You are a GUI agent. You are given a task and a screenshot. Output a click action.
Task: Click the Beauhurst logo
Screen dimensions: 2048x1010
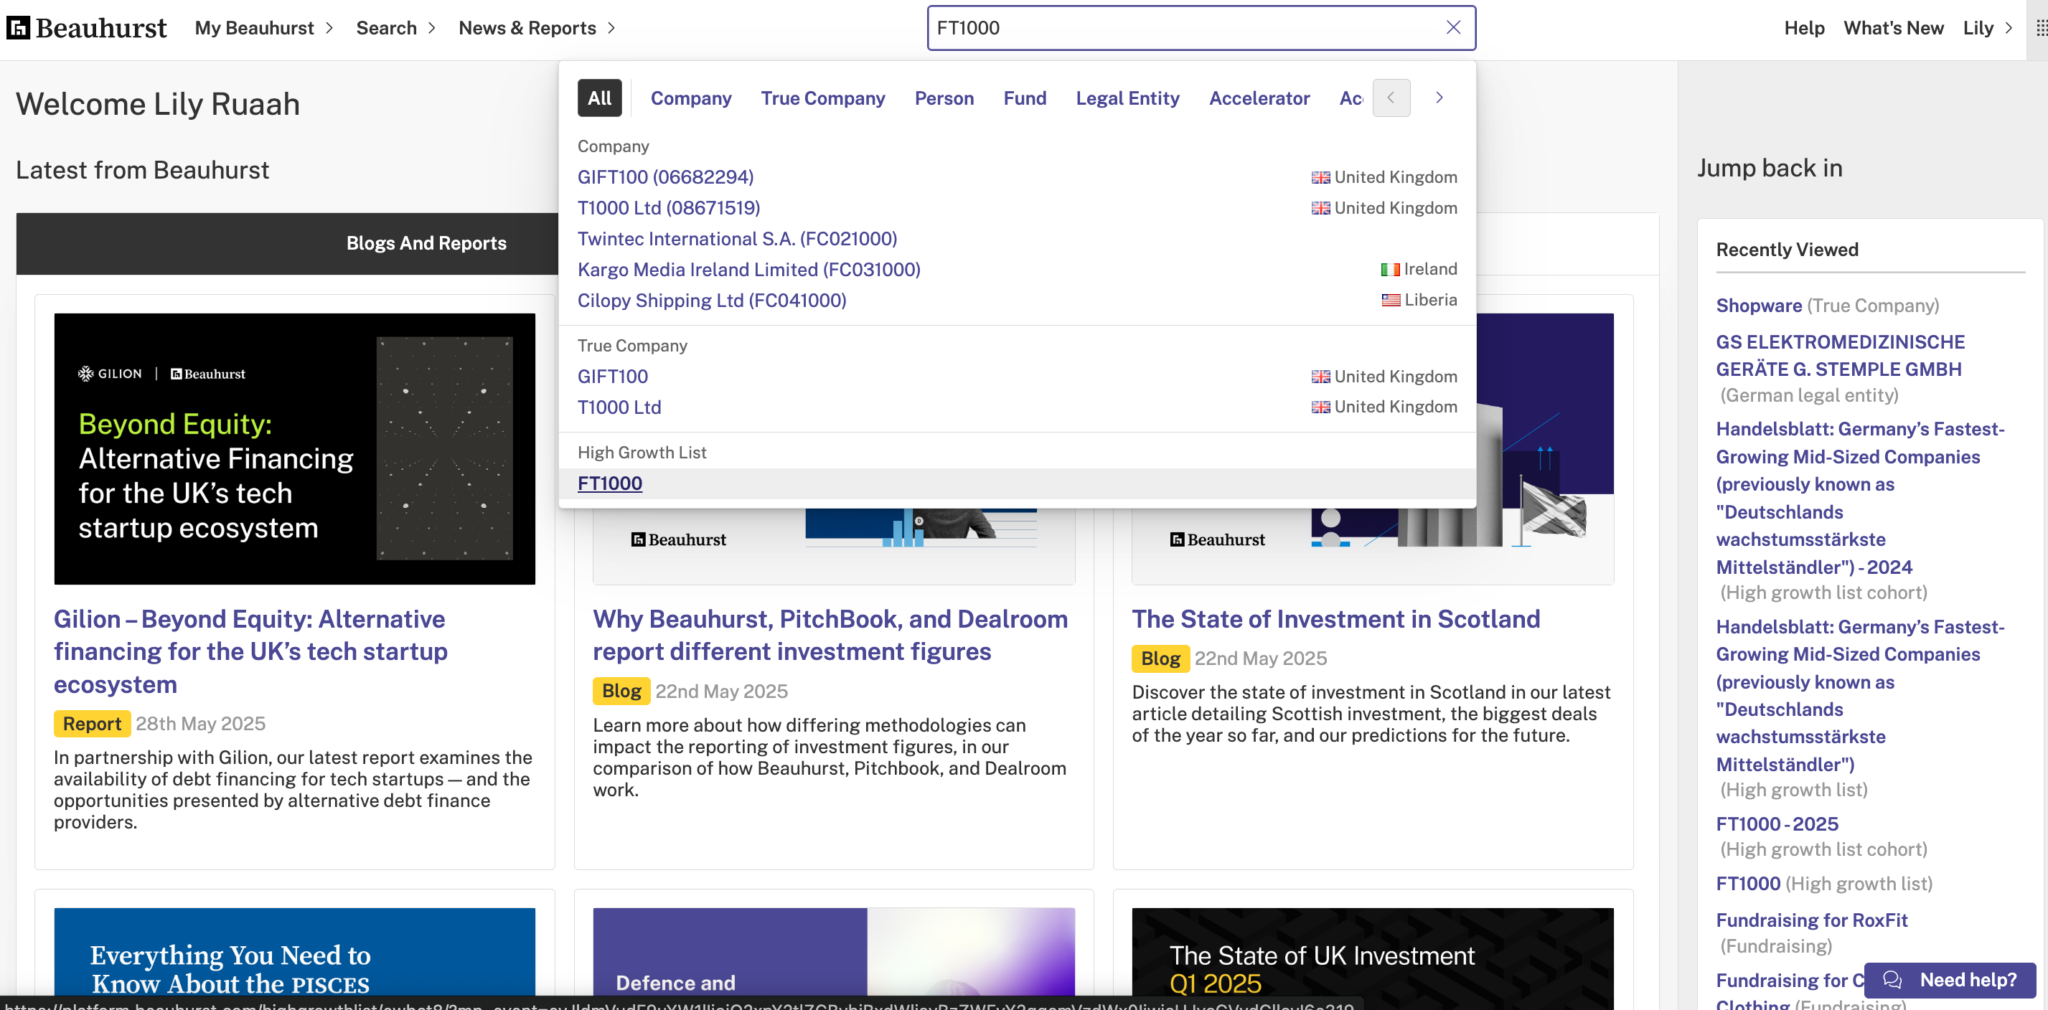(87, 28)
